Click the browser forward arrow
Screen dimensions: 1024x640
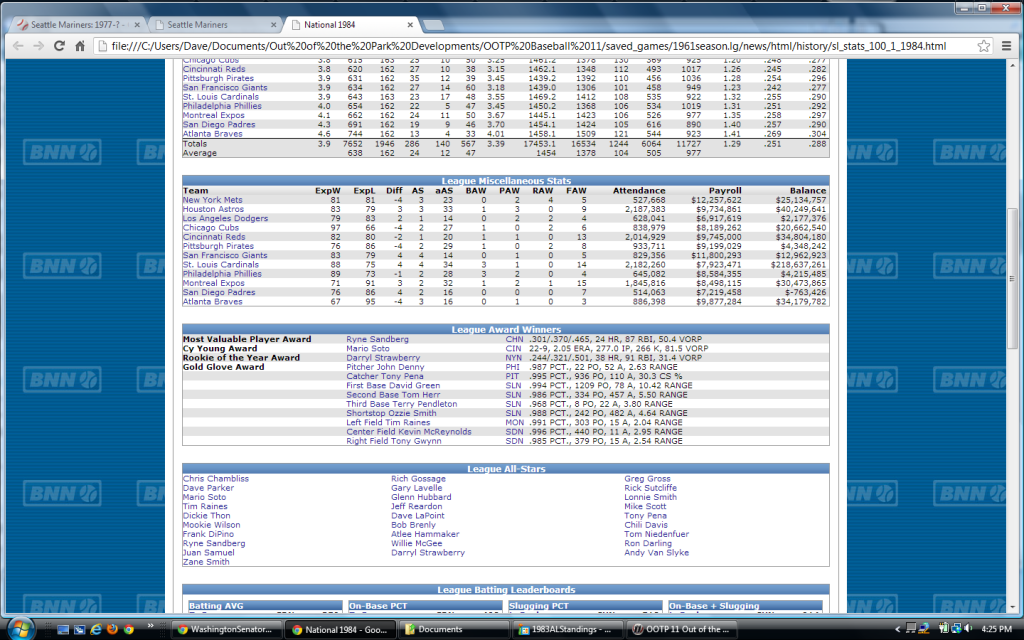pyautogui.click(x=39, y=46)
